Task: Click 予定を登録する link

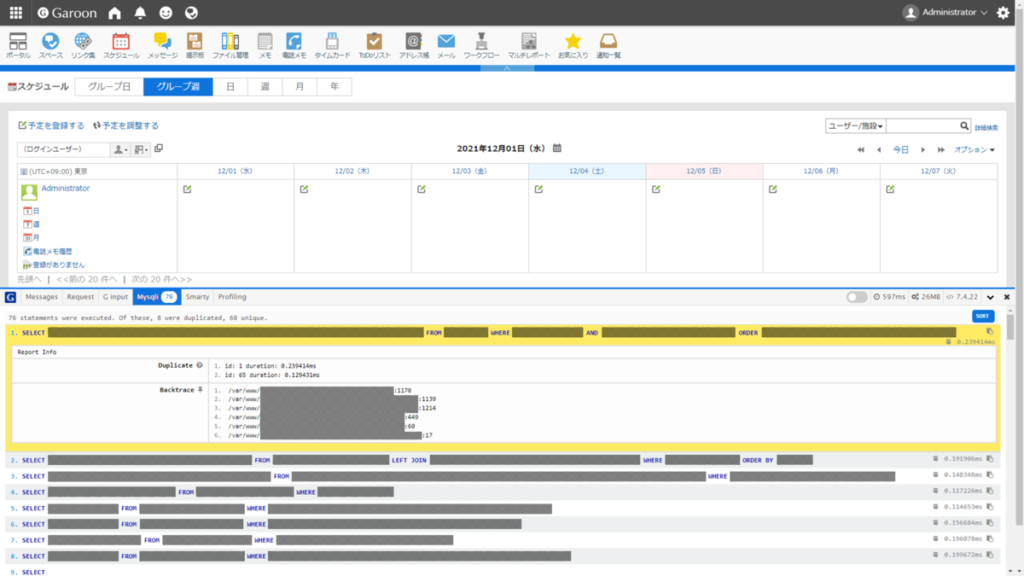Action: pos(52,125)
